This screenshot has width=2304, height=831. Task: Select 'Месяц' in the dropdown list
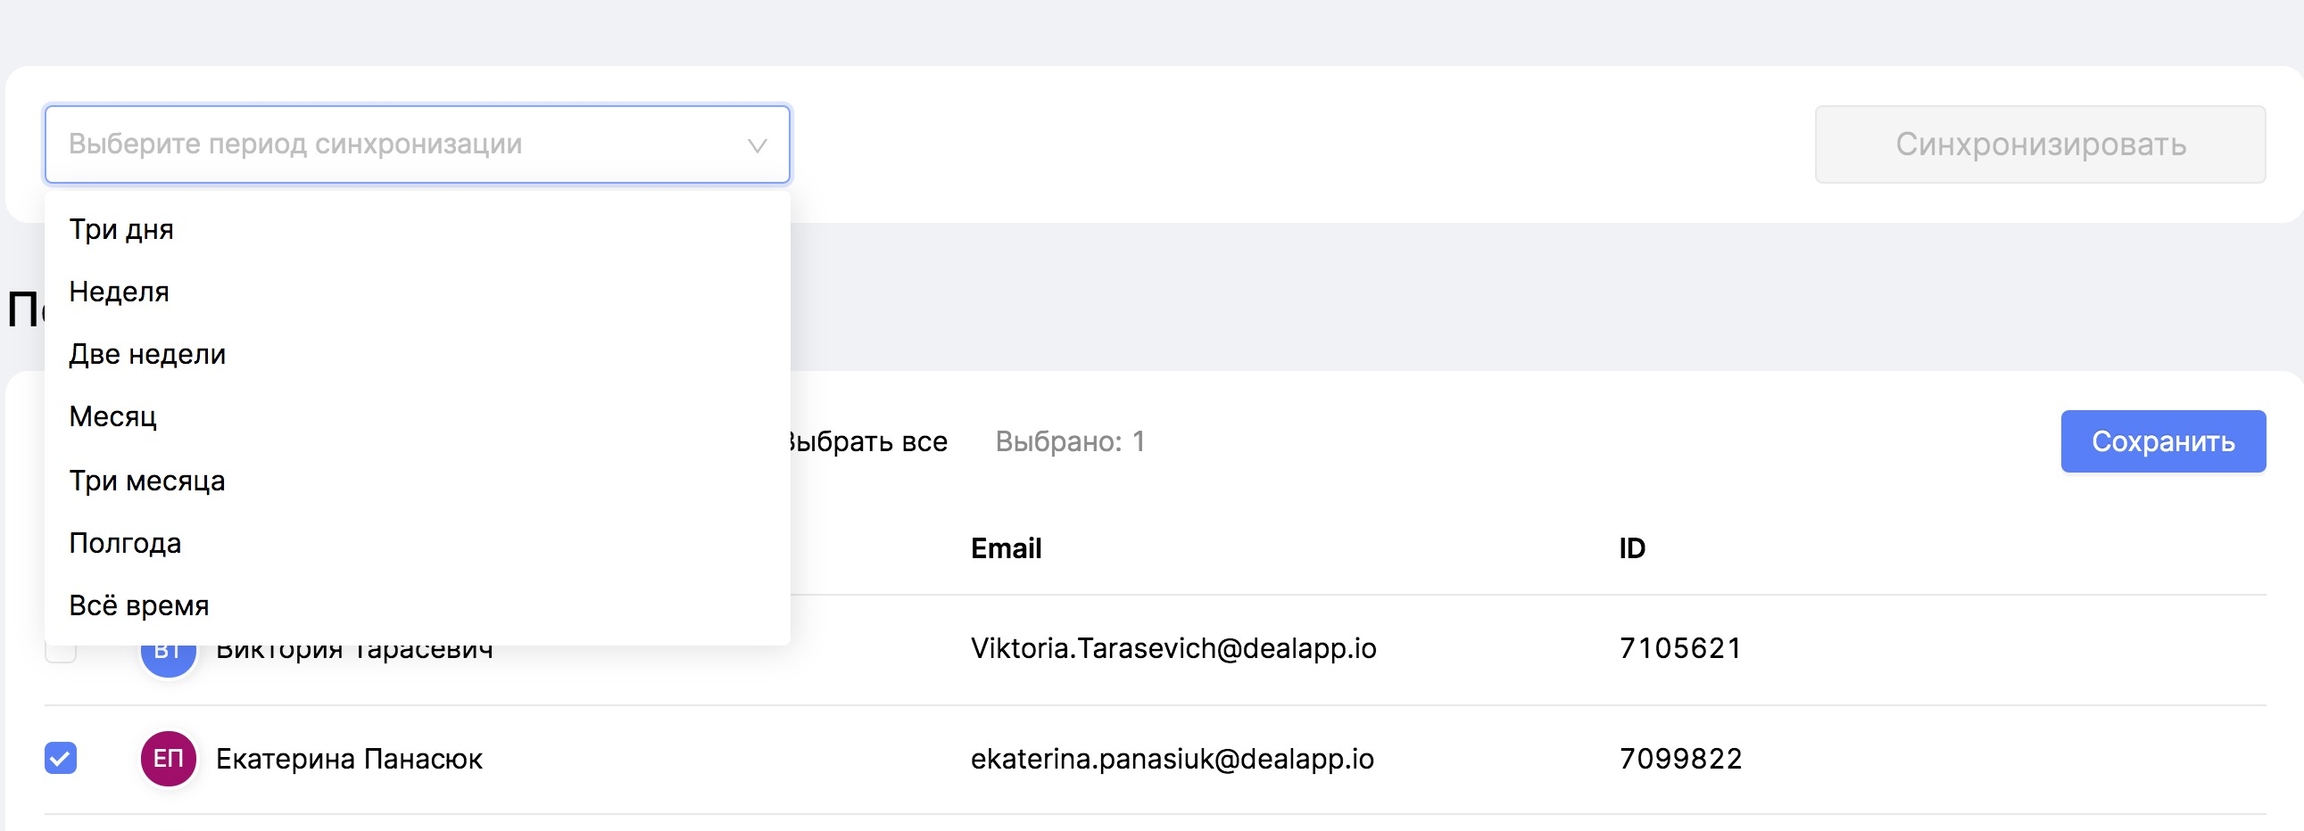pos(113,417)
